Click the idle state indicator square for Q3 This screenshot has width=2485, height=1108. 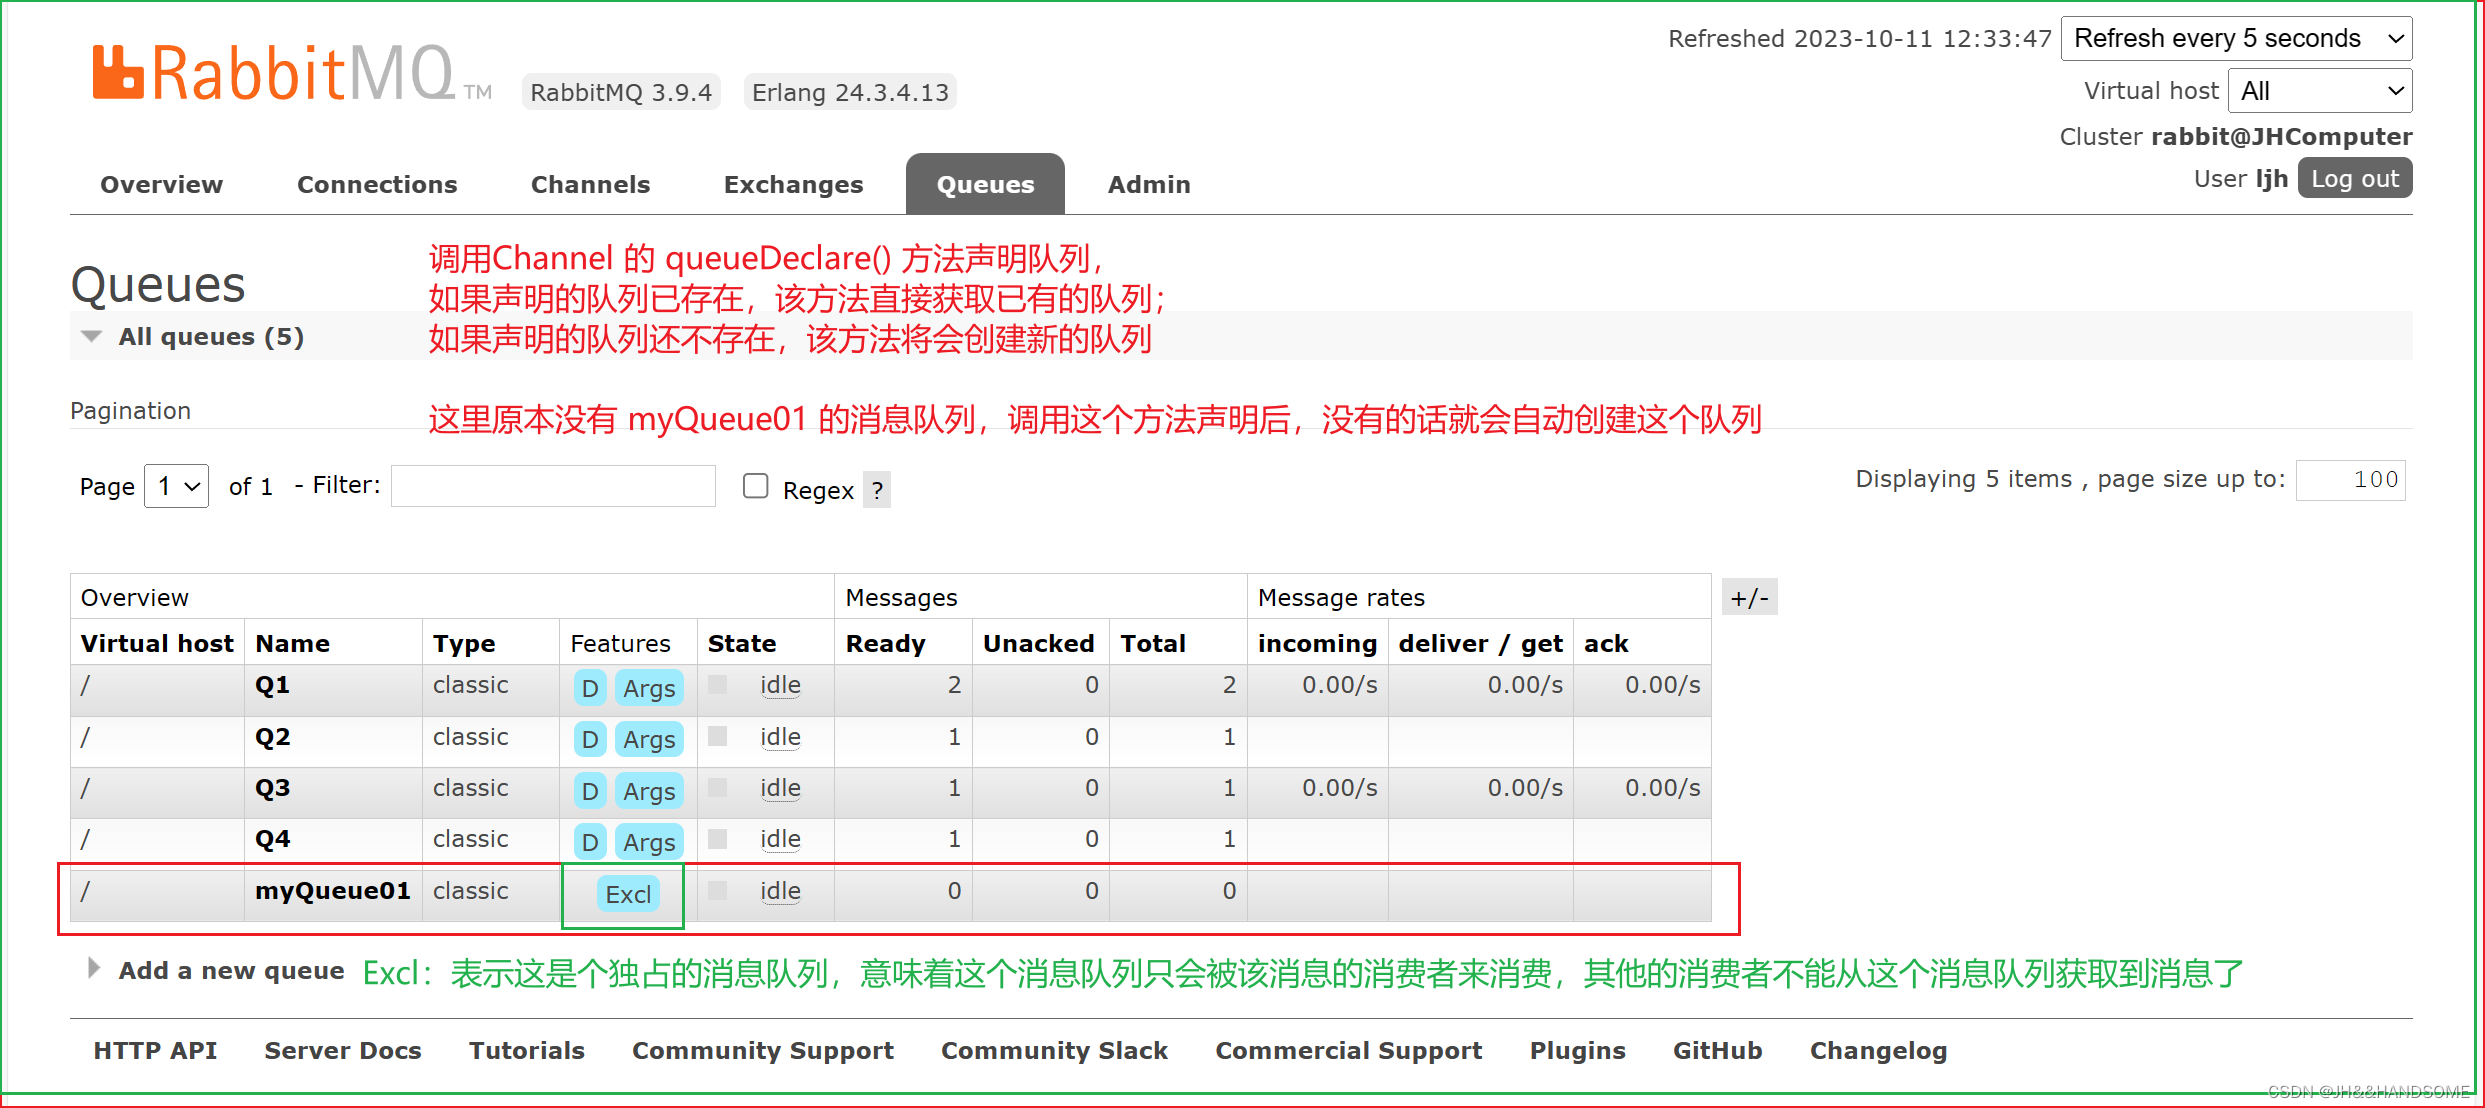(717, 788)
